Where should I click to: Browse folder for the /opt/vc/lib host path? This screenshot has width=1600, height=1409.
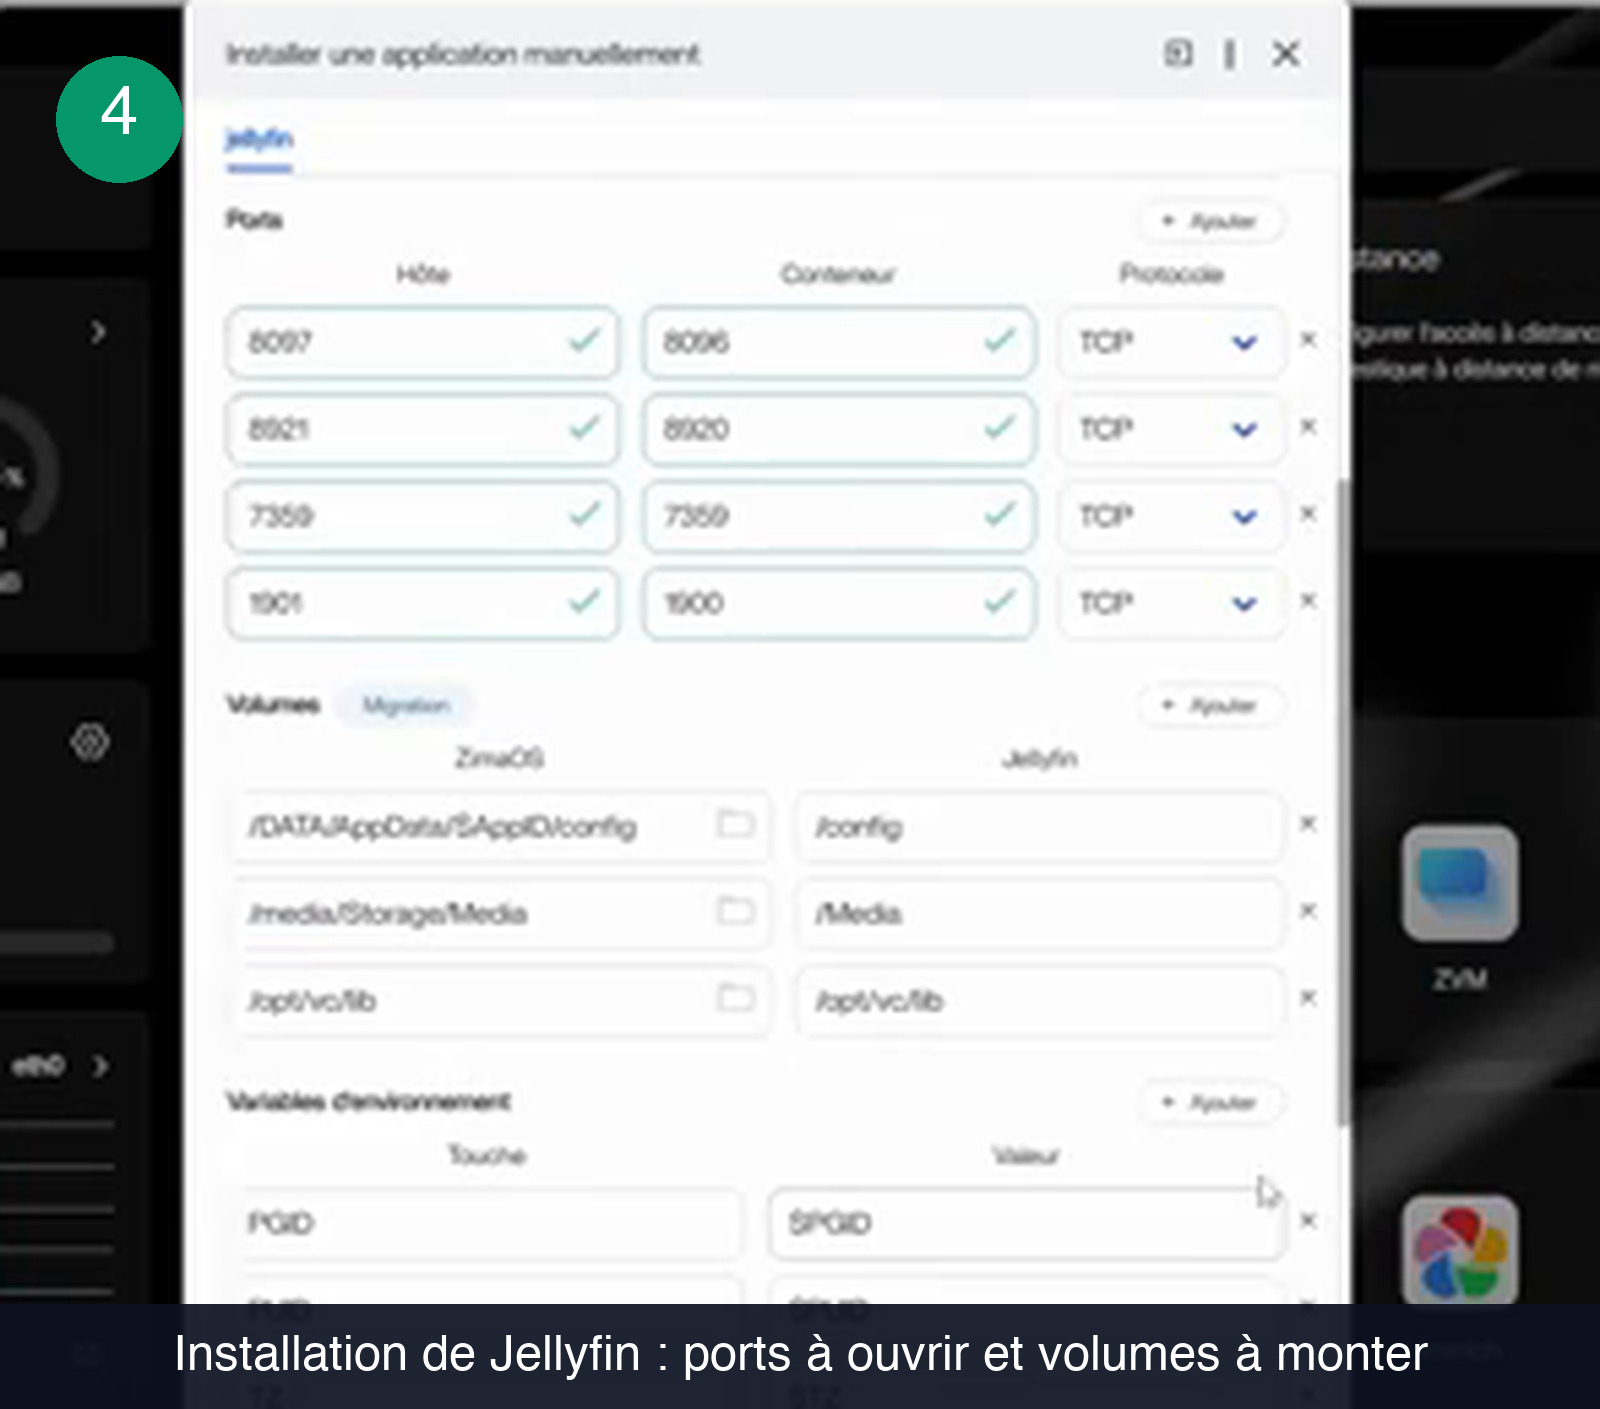tap(736, 999)
